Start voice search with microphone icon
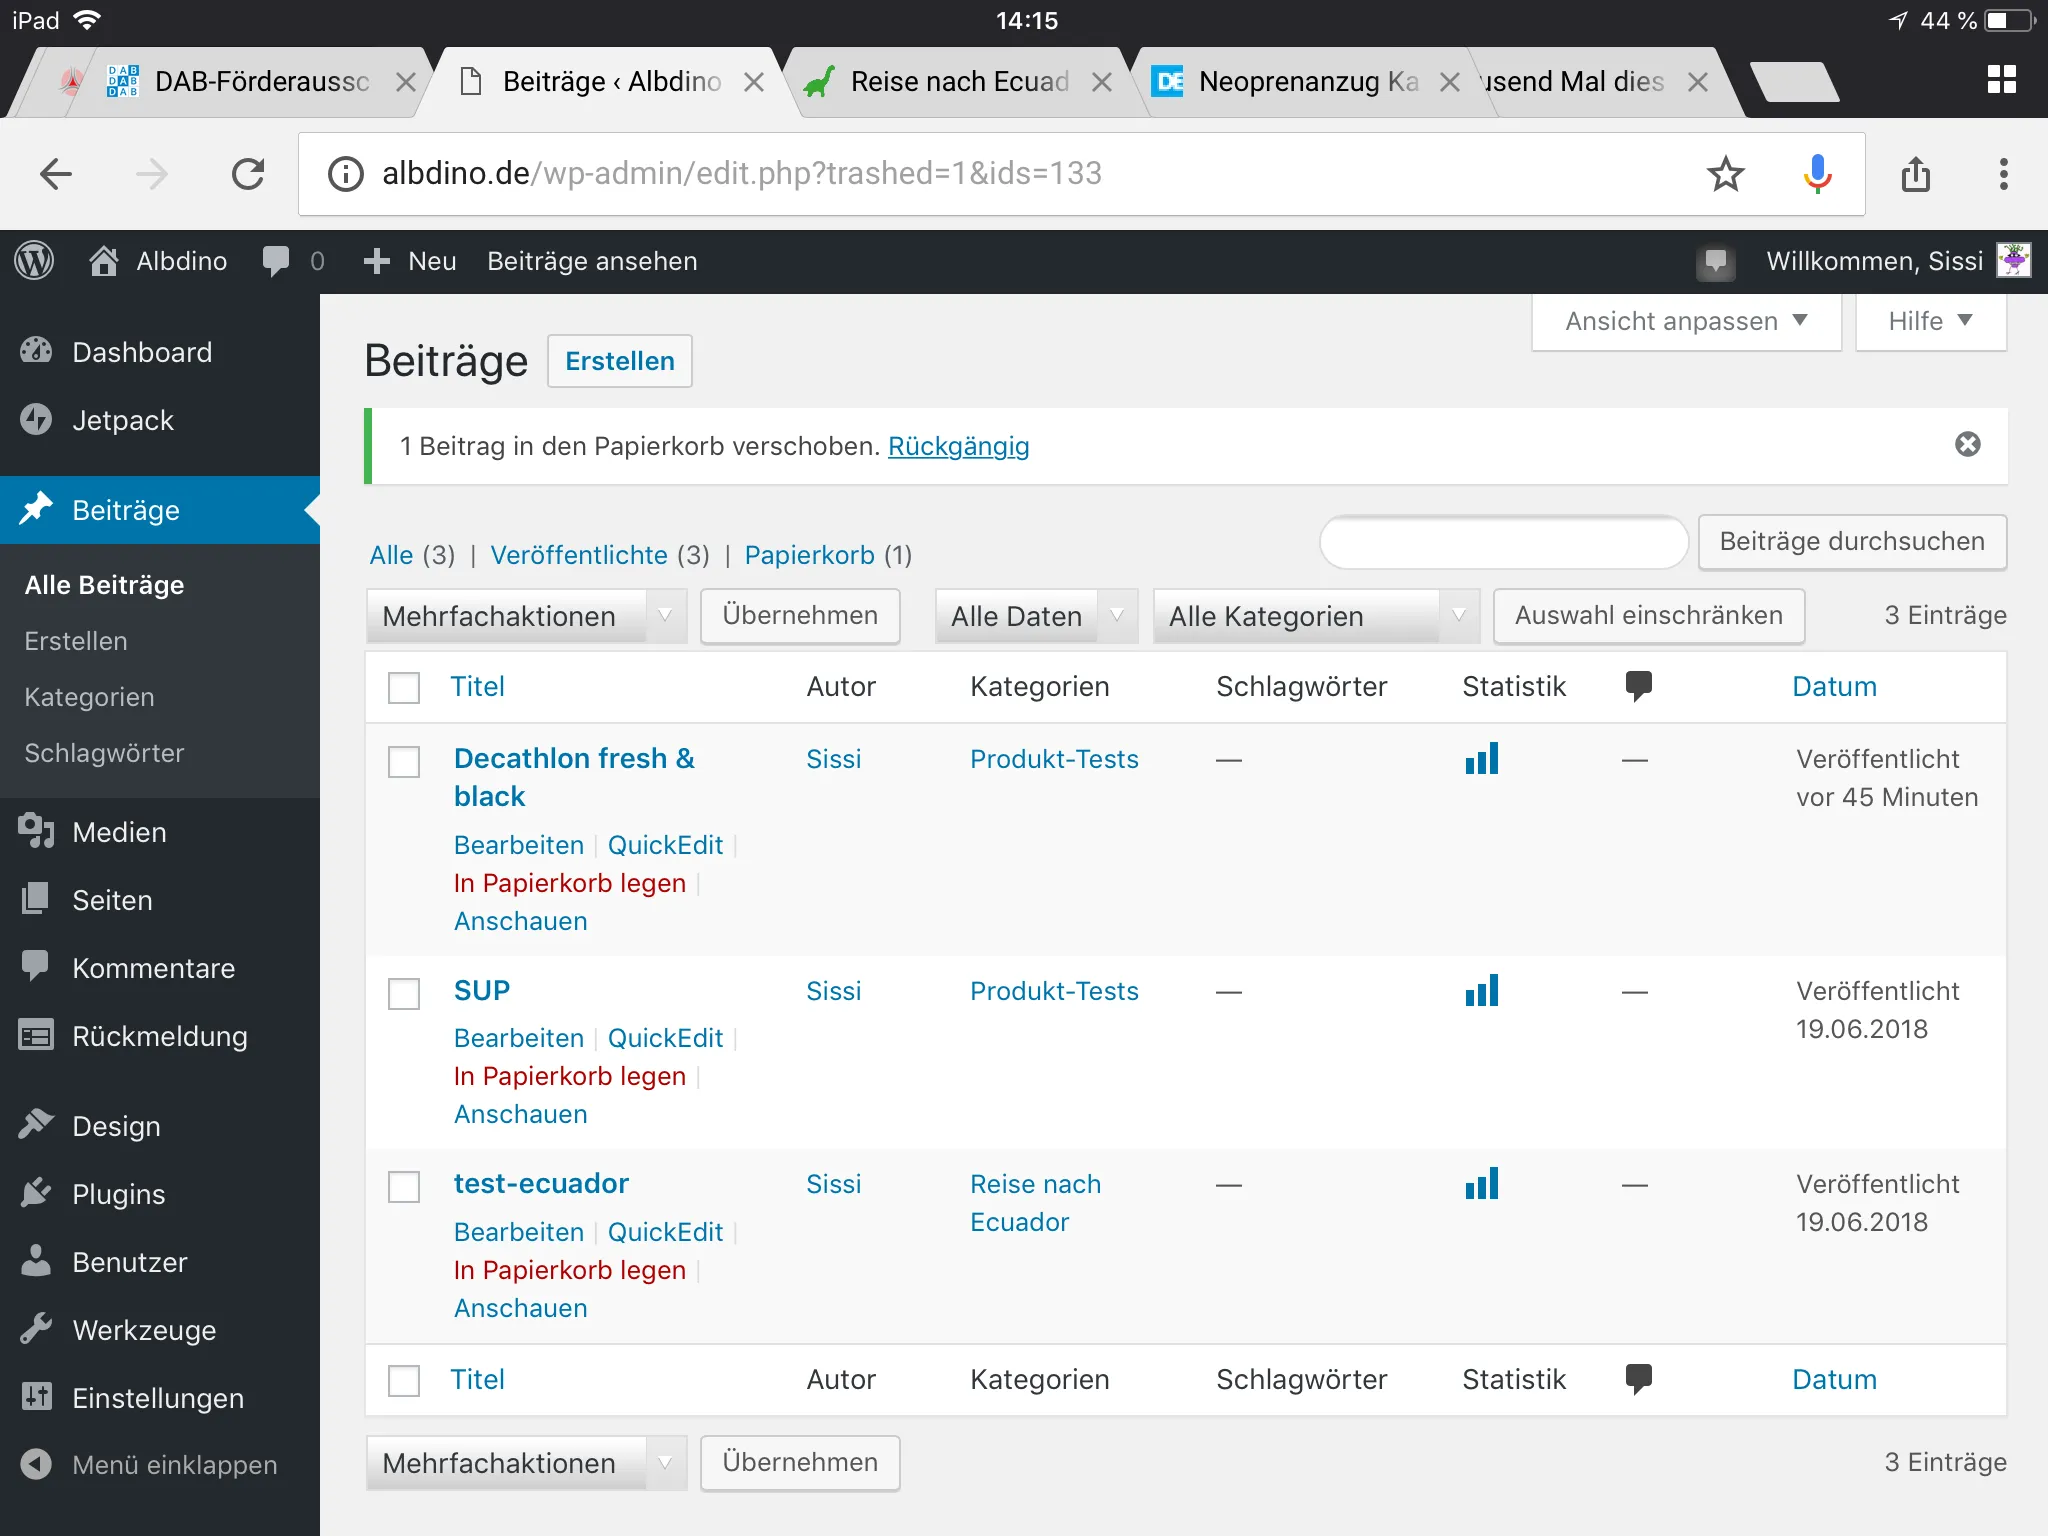This screenshot has height=1536, width=2048. tap(1817, 174)
